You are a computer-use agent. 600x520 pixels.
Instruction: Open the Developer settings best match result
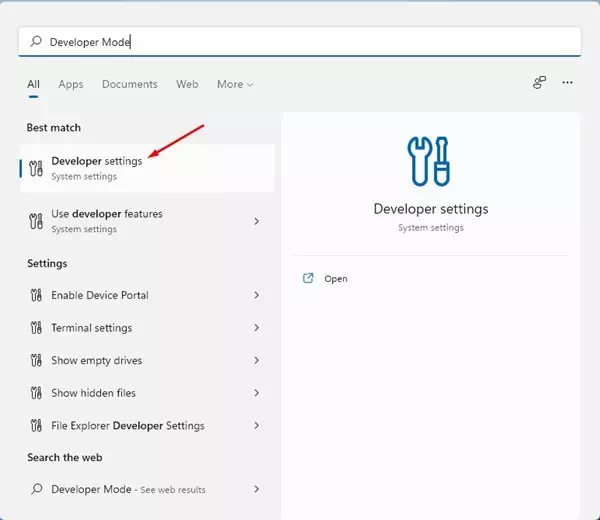click(147, 168)
